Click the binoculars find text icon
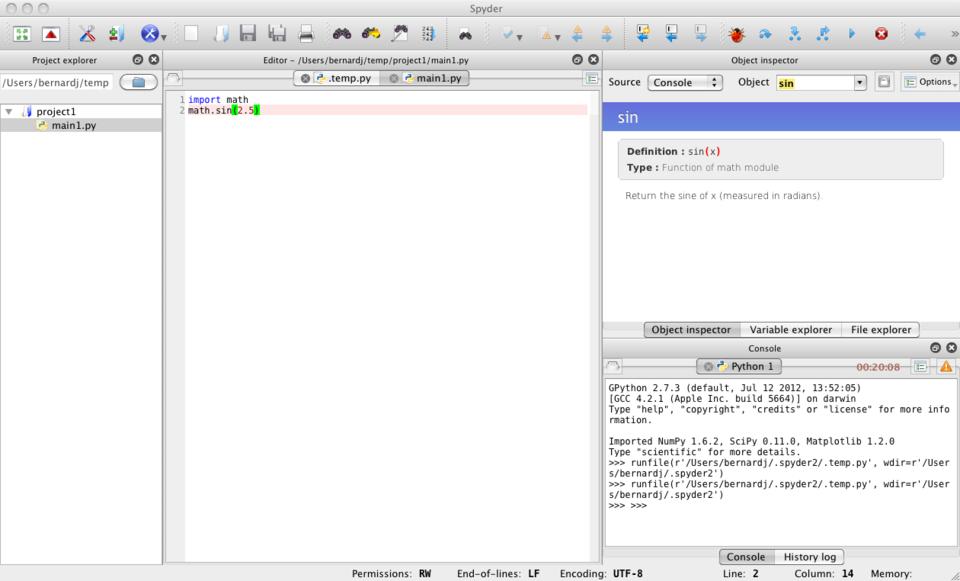960x581 pixels. (x=341, y=33)
